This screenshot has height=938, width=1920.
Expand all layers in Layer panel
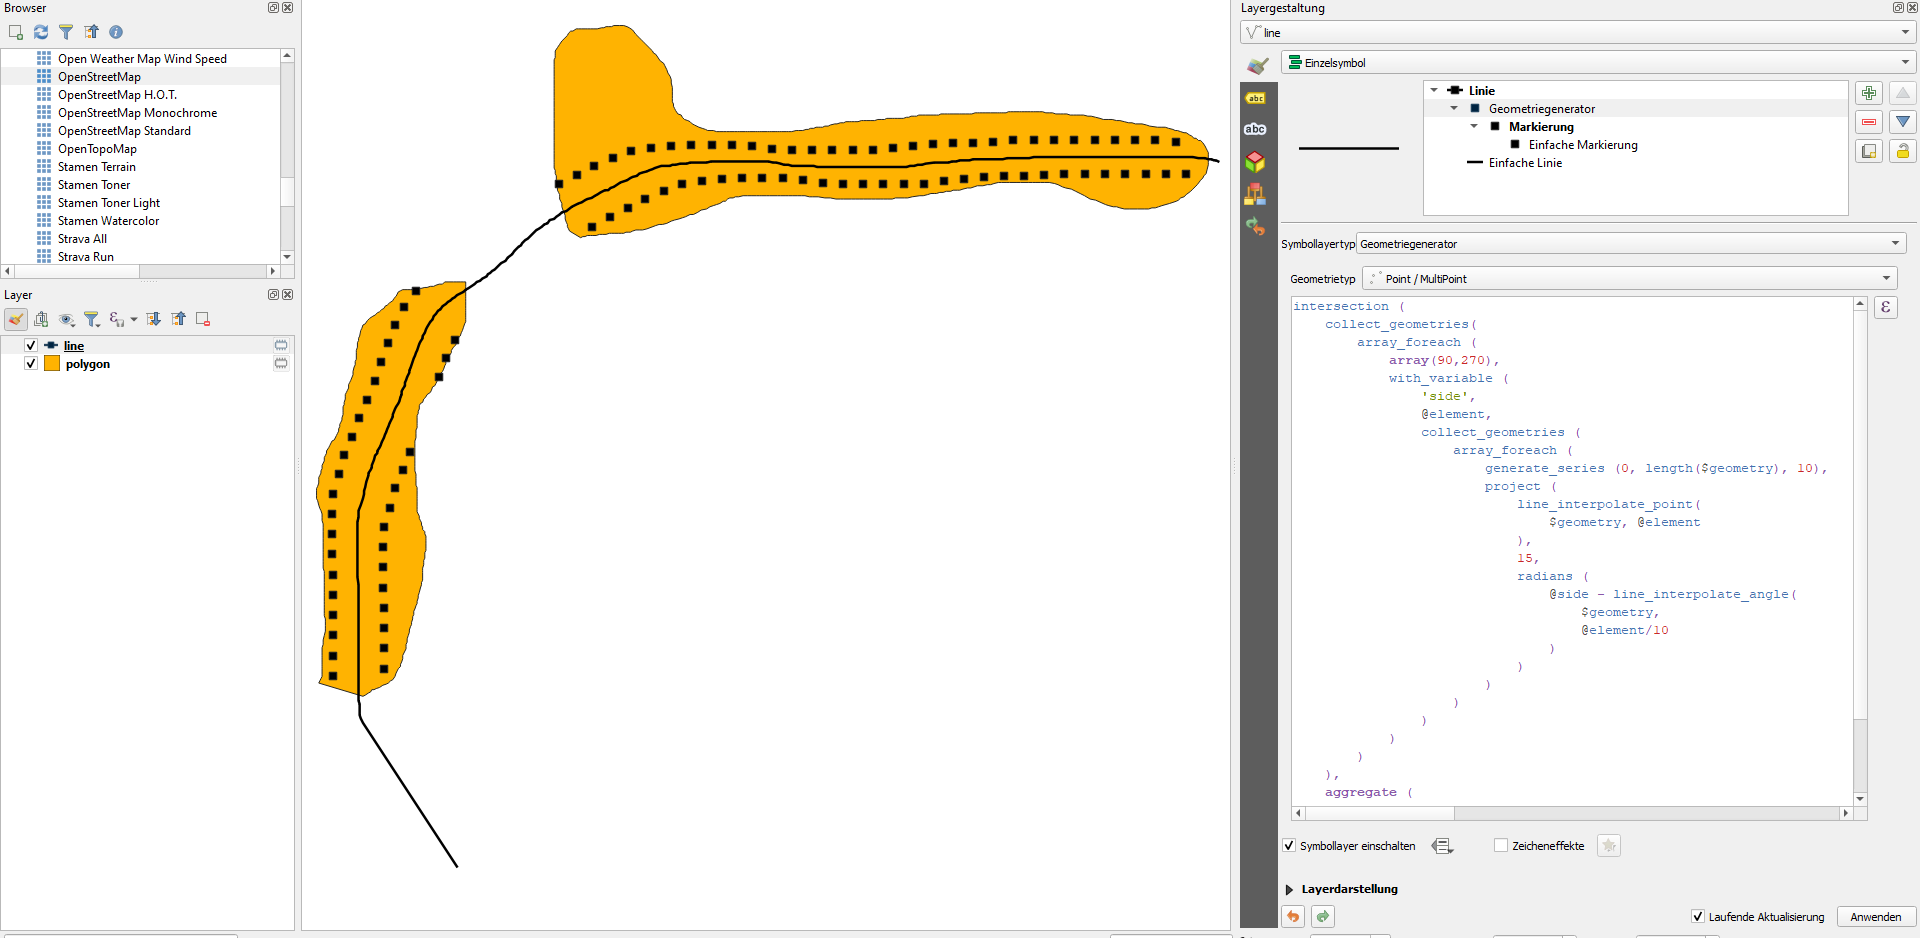[x=153, y=319]
